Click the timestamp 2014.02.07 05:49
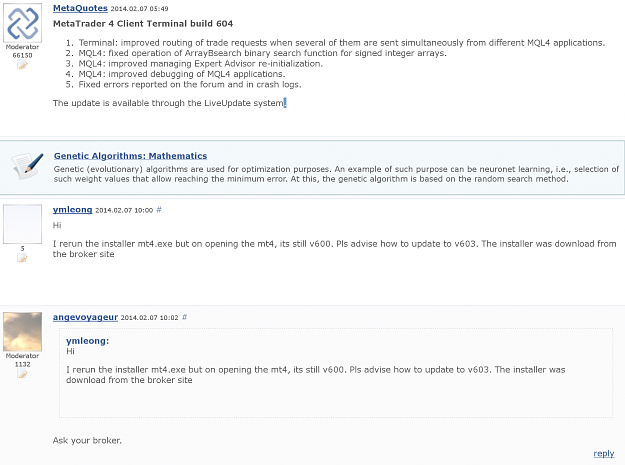This screenshot has width=625, height=465. click(x=139, y=8)
